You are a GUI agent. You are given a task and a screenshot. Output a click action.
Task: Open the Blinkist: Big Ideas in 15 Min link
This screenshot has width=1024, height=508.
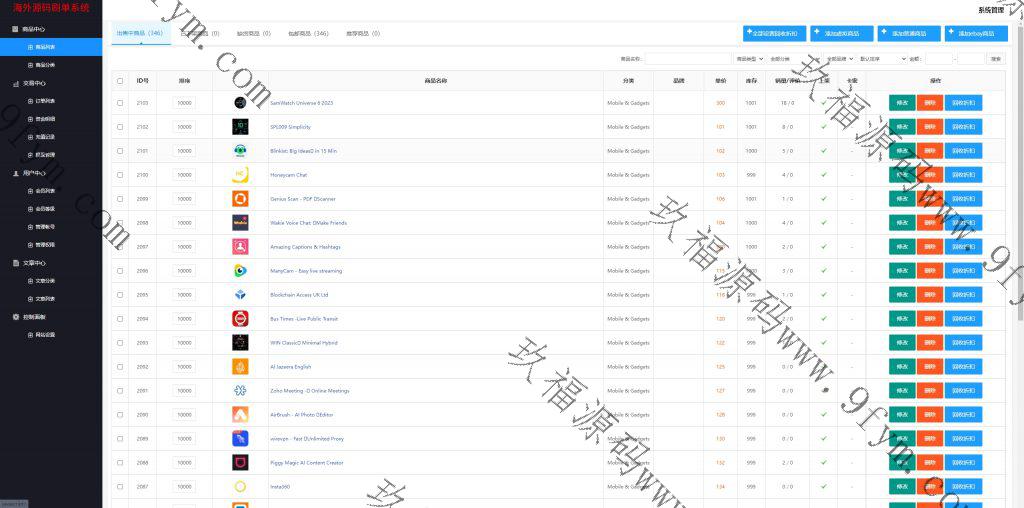pyautogui.click(x=303, y=151)
